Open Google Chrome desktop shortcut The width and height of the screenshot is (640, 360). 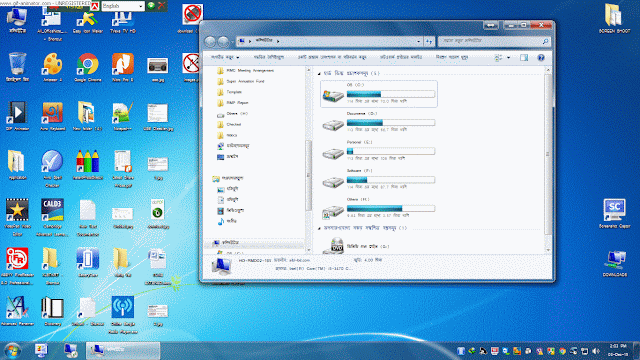coord(87,68)
